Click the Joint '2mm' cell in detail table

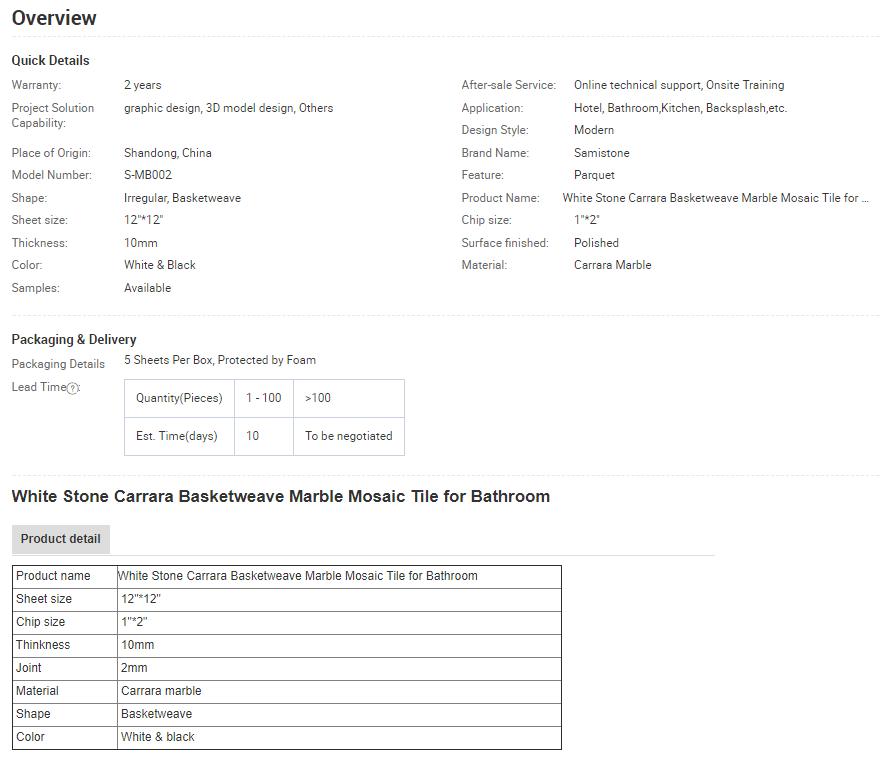[x=134, y=668]
